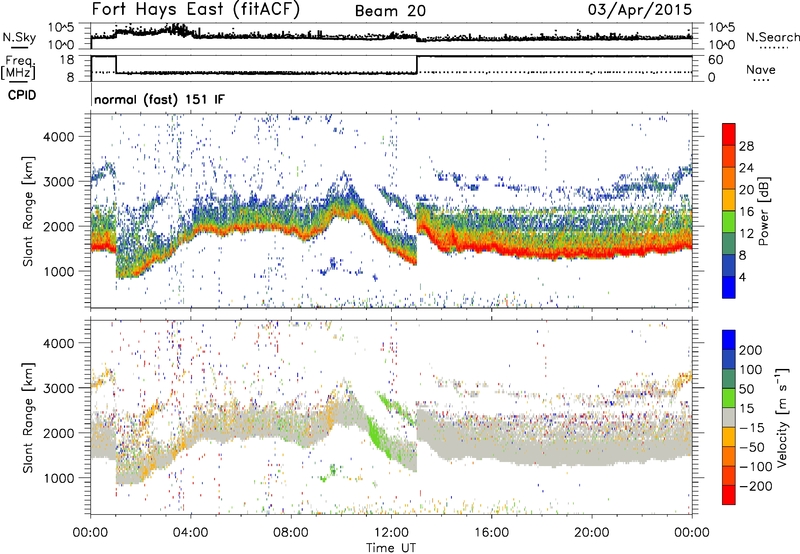Click the '60' Nave axis tick

(x=716, y=60)
